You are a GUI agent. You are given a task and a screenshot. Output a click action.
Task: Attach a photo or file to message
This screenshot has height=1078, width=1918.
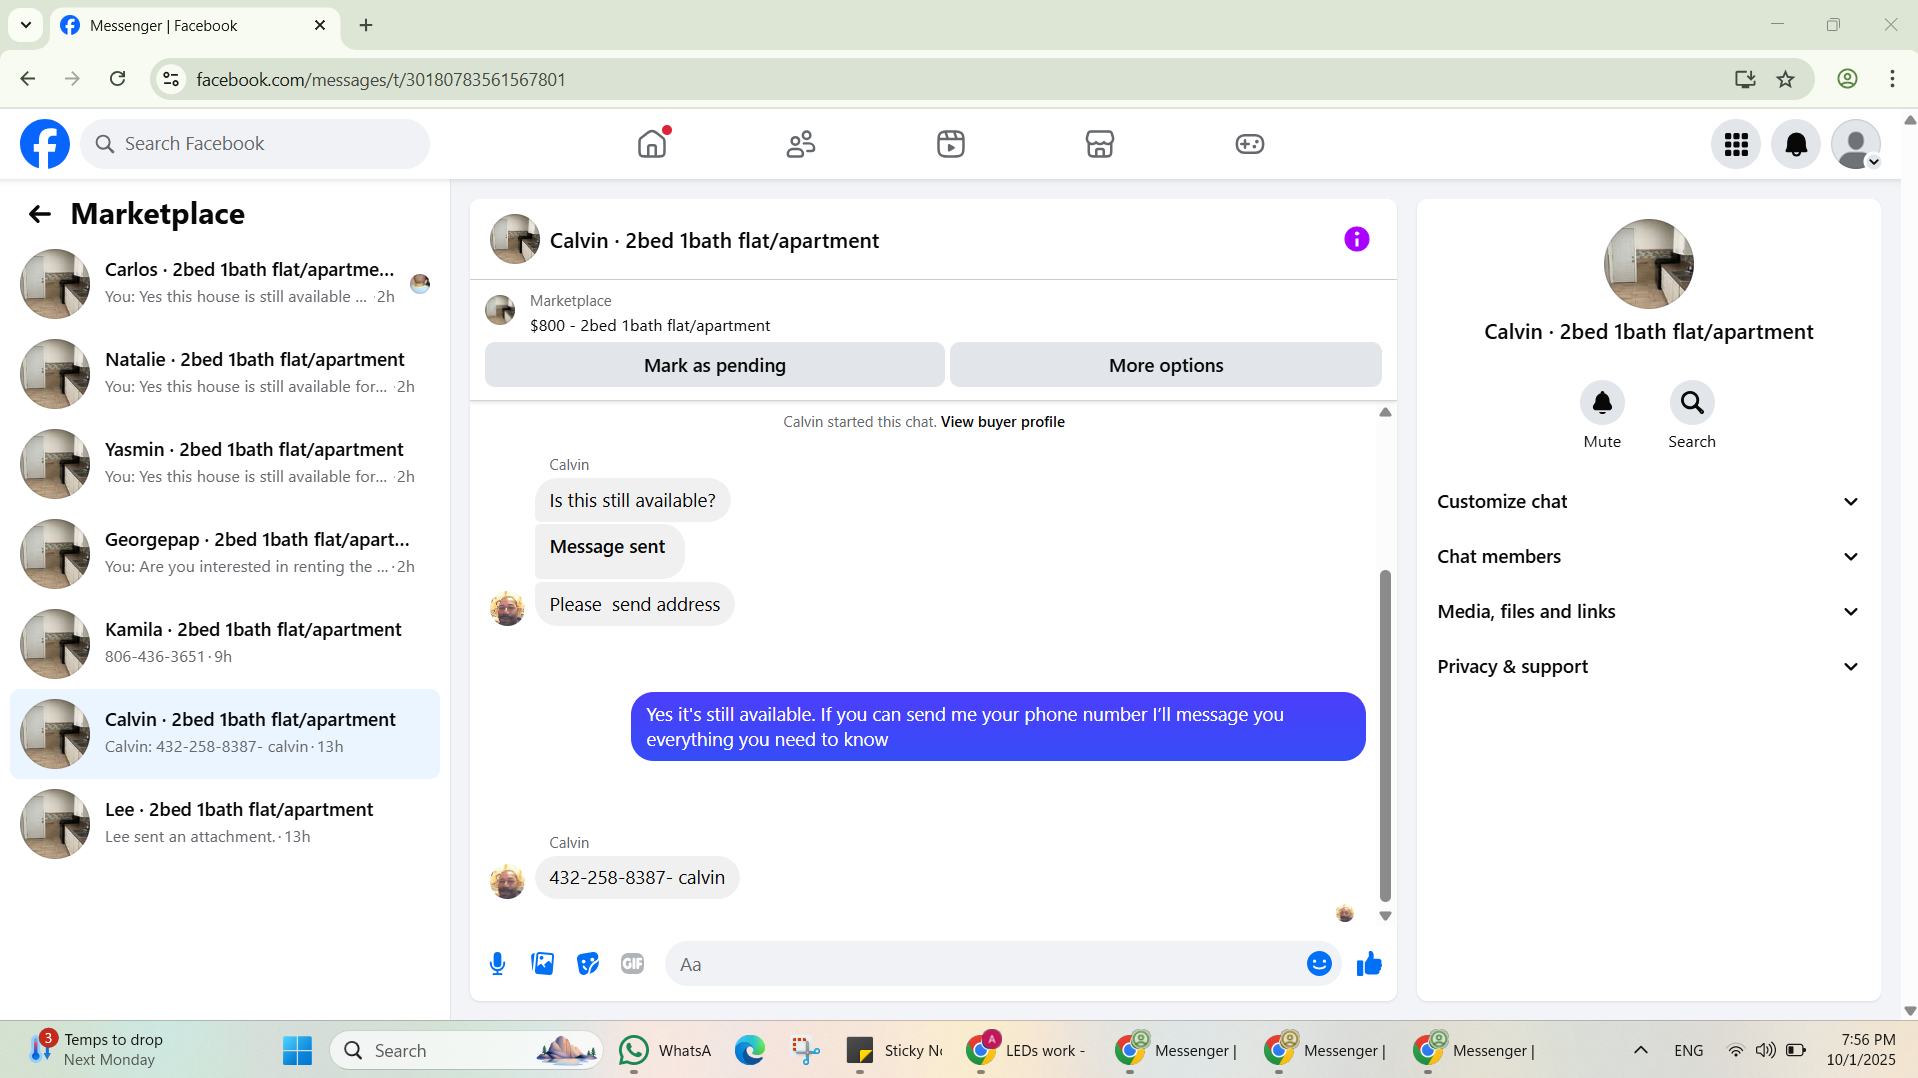pyautogui.click(x=543, y=964)
